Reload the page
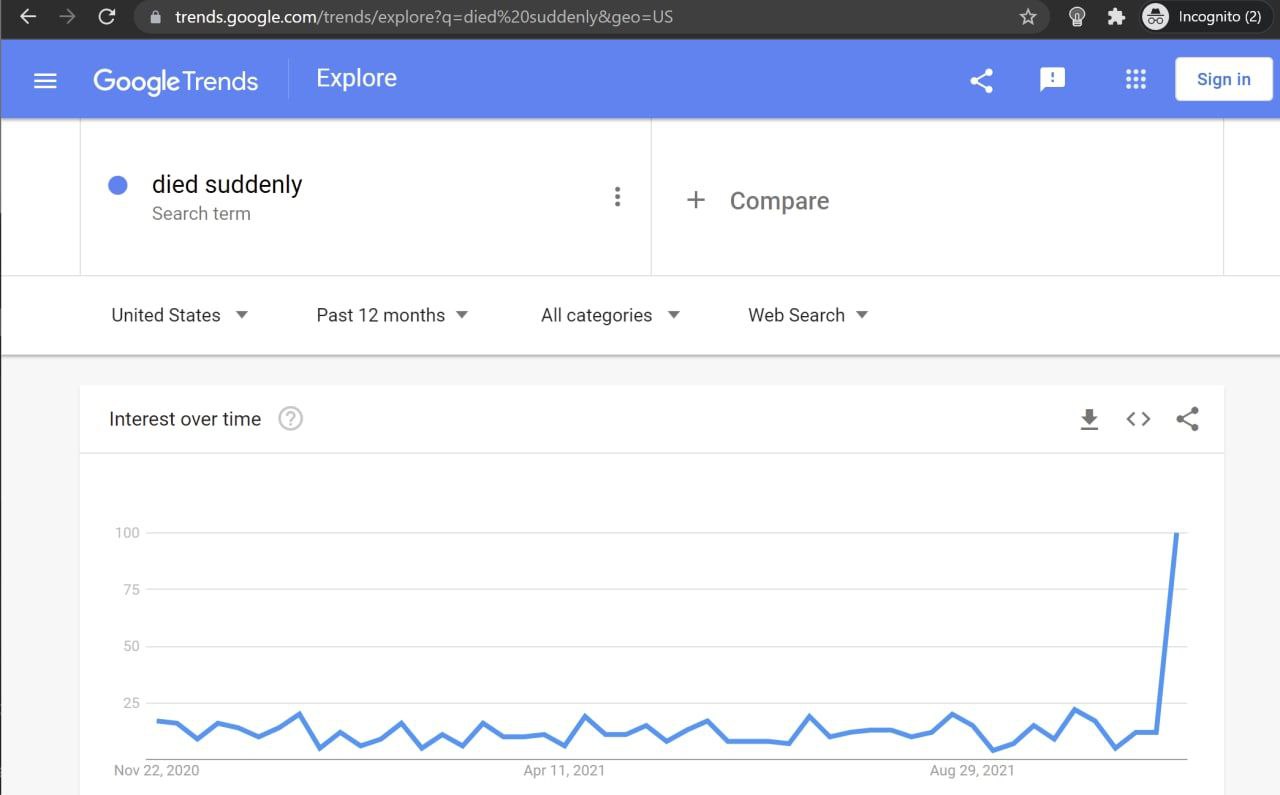 point(107,17)
